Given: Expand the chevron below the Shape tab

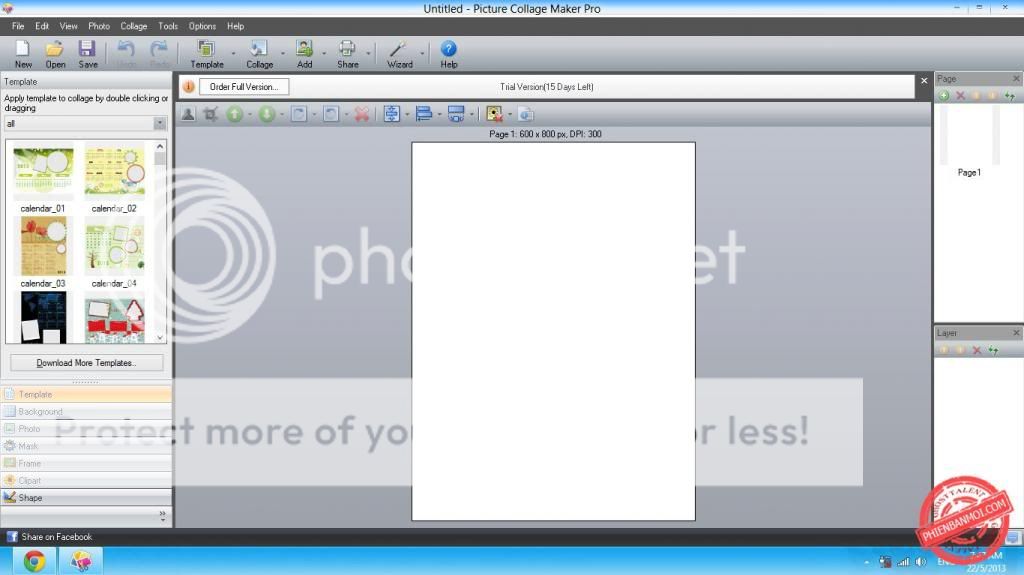Looking at the screenshot, I should pyautogui.click(x=162, y=515).
